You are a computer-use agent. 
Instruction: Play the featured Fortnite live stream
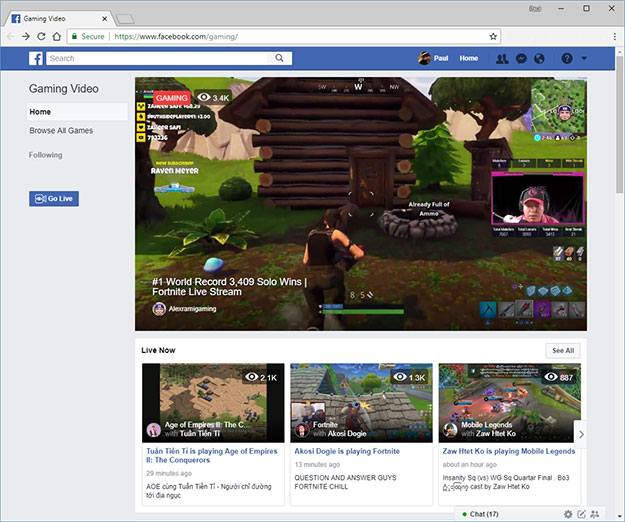coord(361,204)
